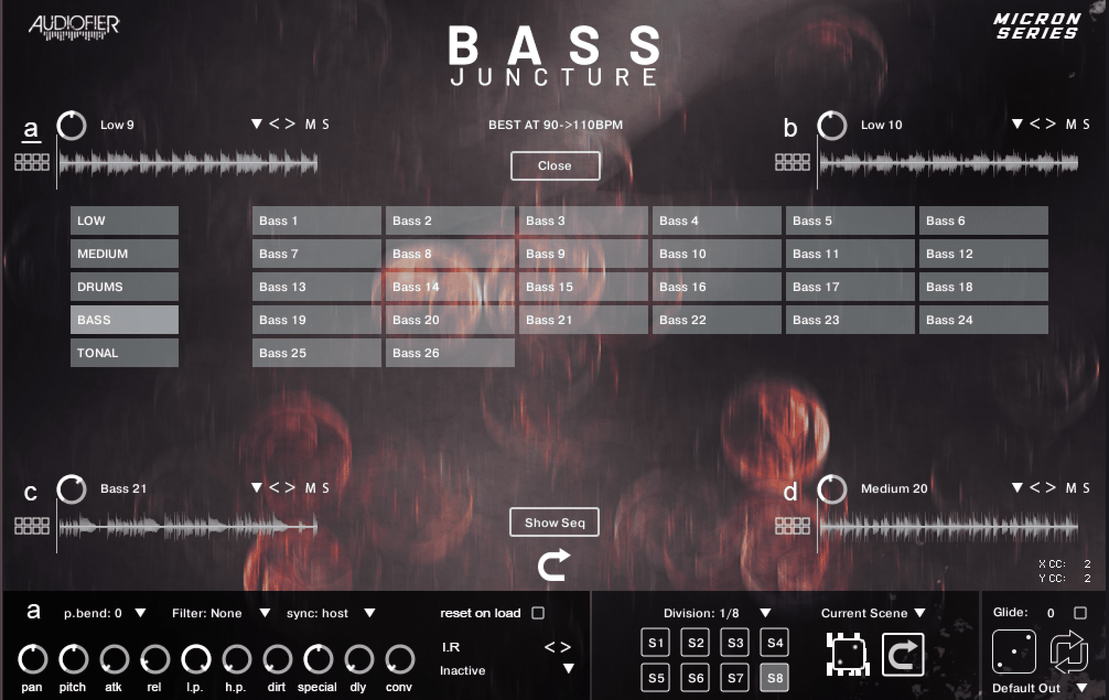Click the grid icon beside slot d waveform
The width and height of the screenshot is (1109, 700).
pyautogui.click(x=792, y=525)
